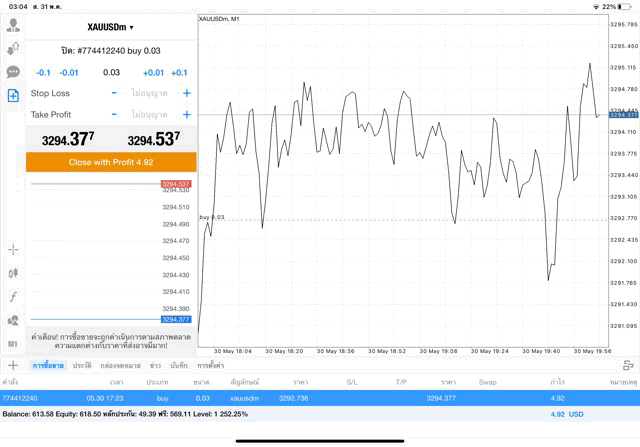Expand the XAUUSDm symbol dropdown
The height and width of the screenshot is (447, 640).
click(x=111, y=27)
